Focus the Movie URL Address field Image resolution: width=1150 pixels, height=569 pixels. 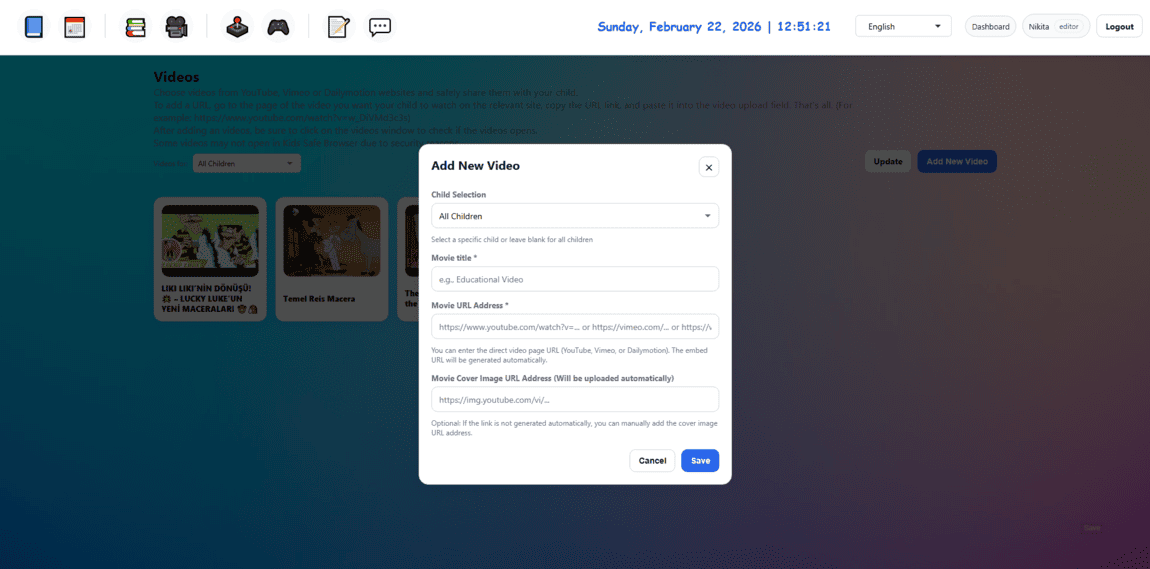(x=574, y=327)
